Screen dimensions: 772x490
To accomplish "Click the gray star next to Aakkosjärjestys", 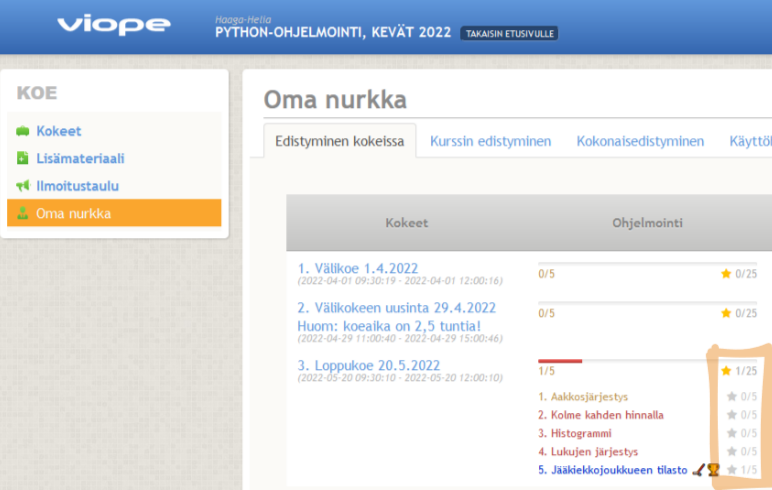I will (731, 397).
